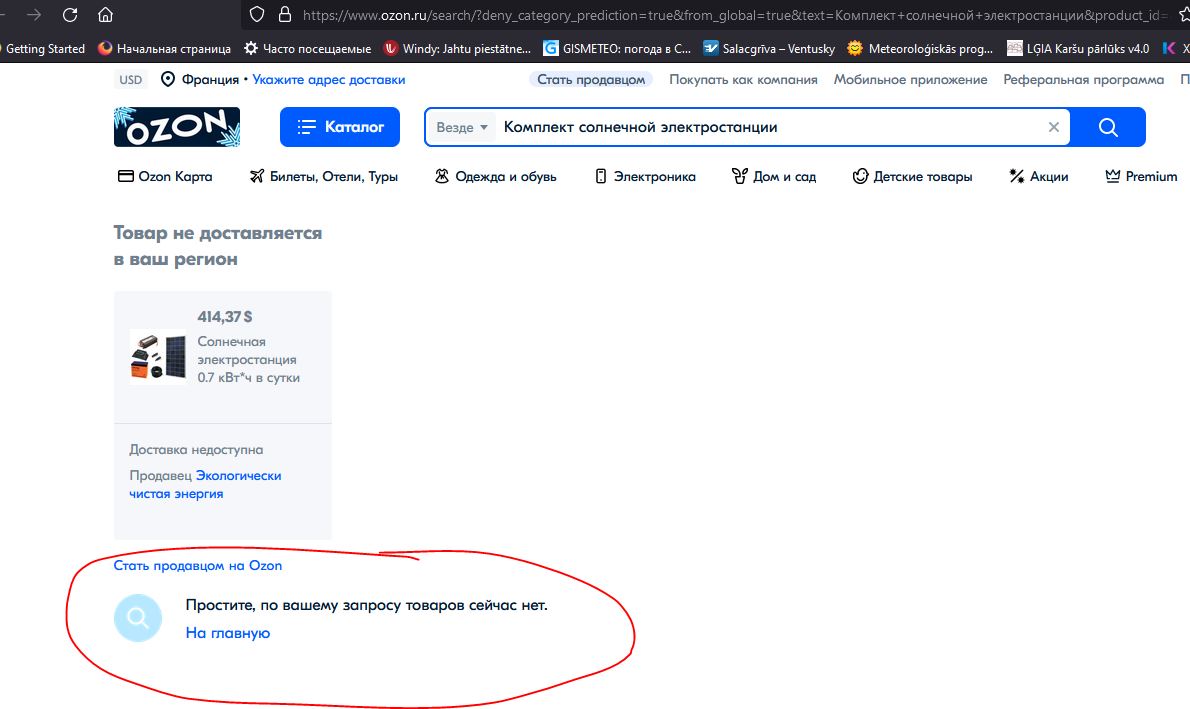Click the solar power station product thumbnail
Viewport: 1190px width, 709px height.
(x=158, y=357)
